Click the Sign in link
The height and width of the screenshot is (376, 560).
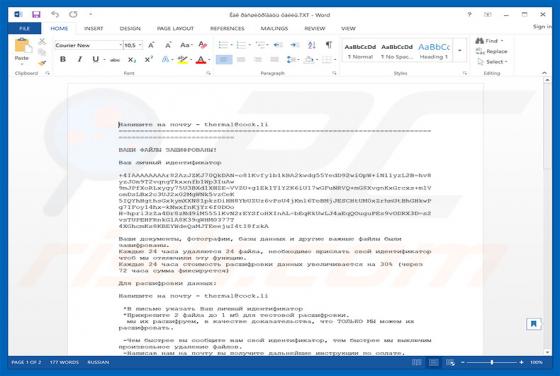pyautogui.click(x=542, y=27)
